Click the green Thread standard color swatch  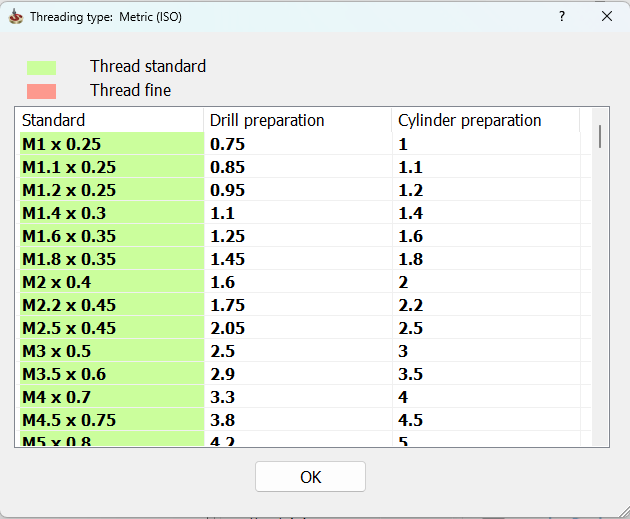41,67
